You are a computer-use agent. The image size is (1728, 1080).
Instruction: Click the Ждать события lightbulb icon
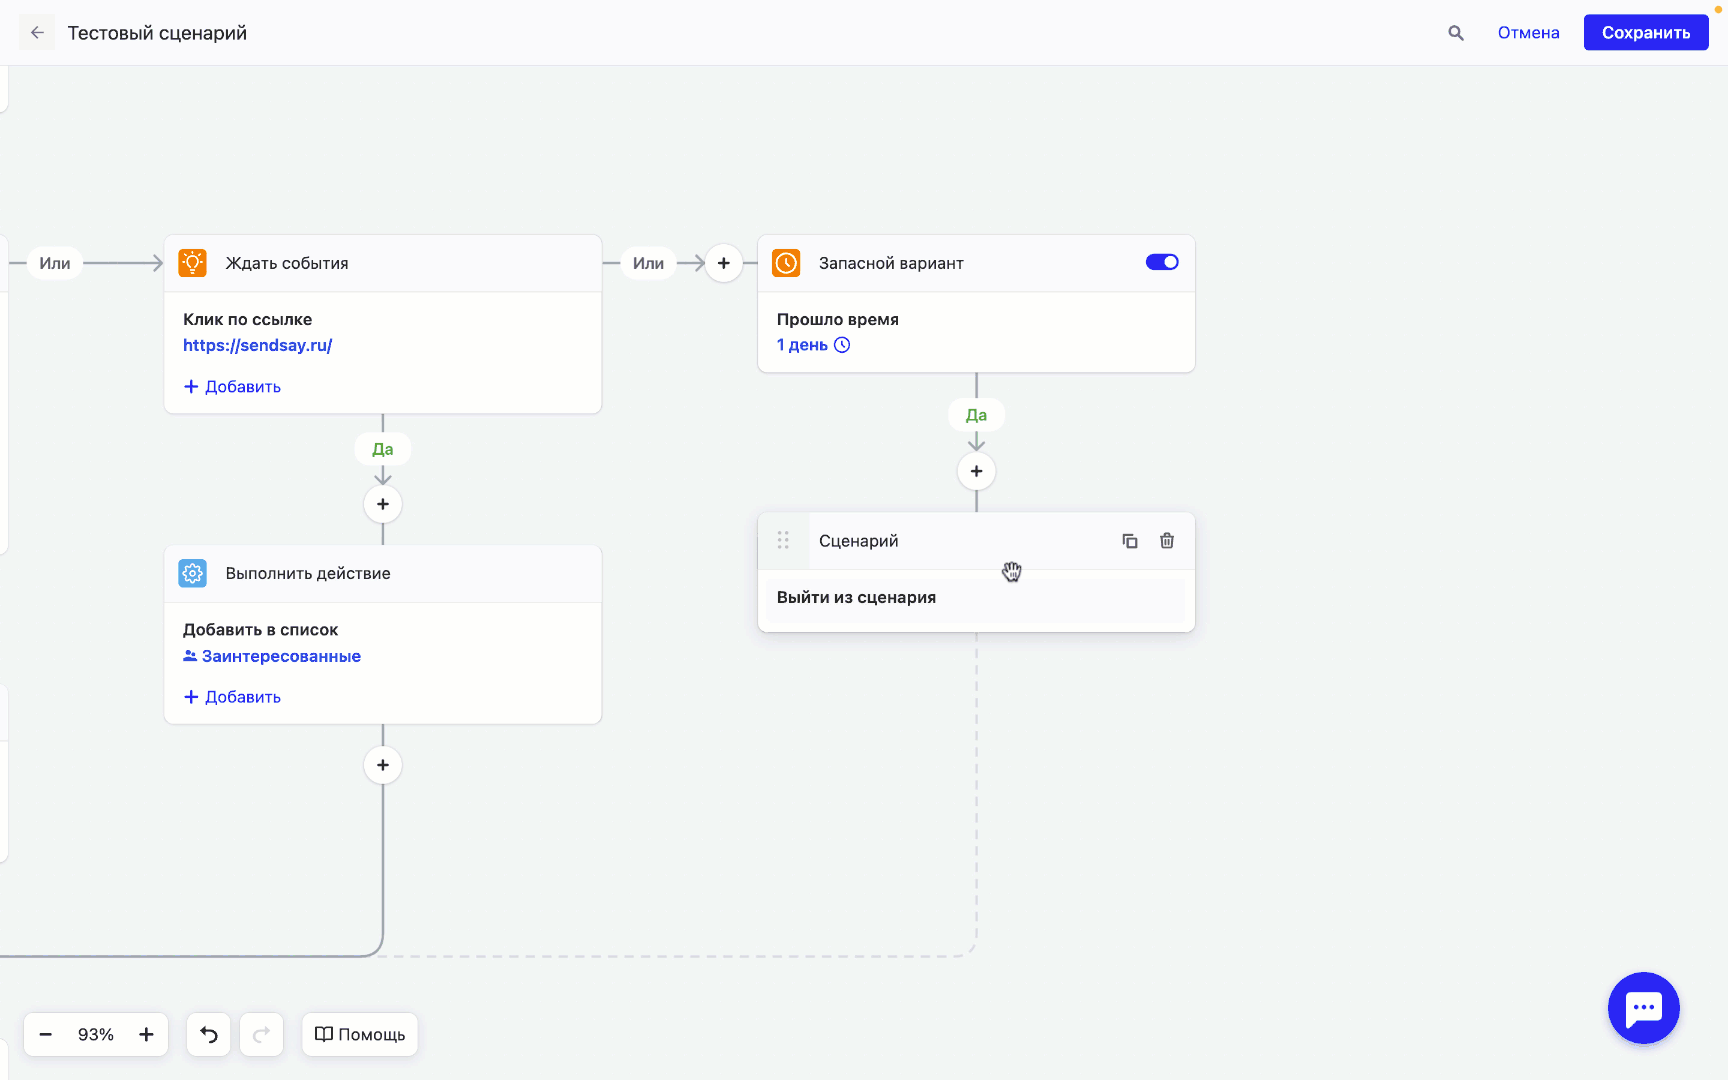click(x=192, y=263)
